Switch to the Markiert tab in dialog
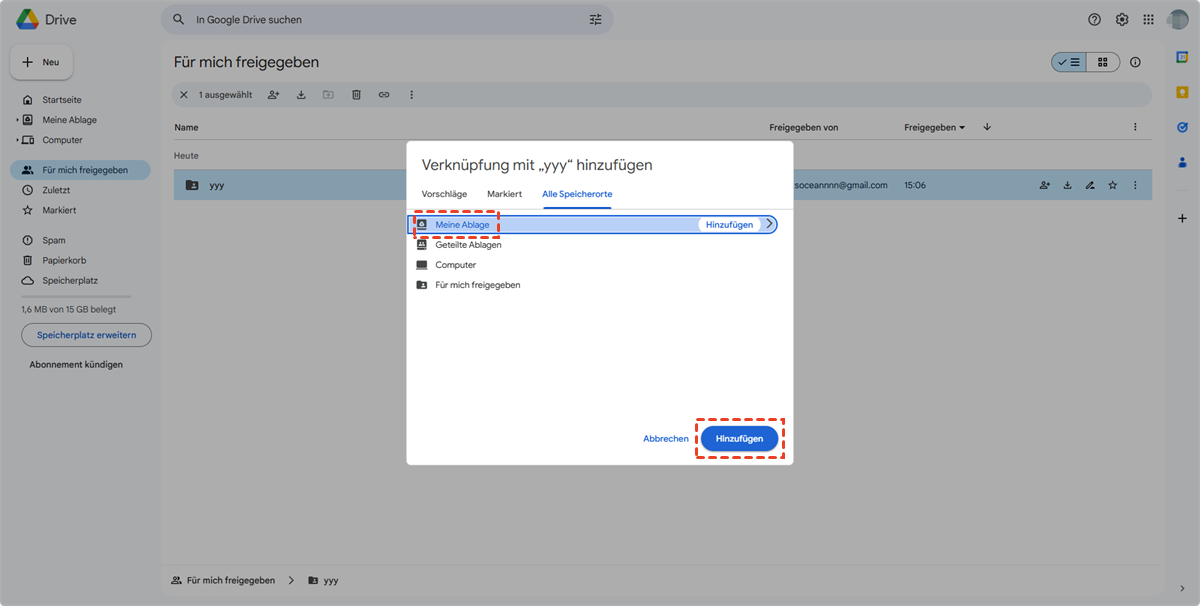 504,193
